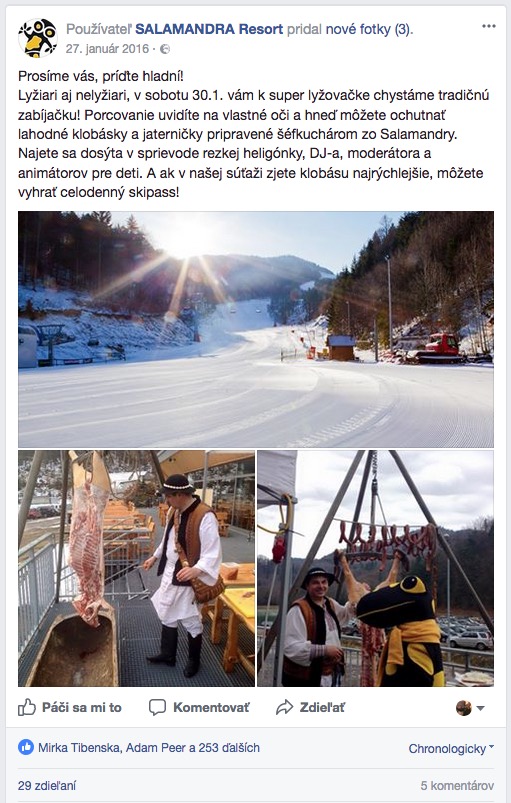Open the SALAMANDRA Resort profile picture
511x803 pixels.
click(x=37, y=38)
